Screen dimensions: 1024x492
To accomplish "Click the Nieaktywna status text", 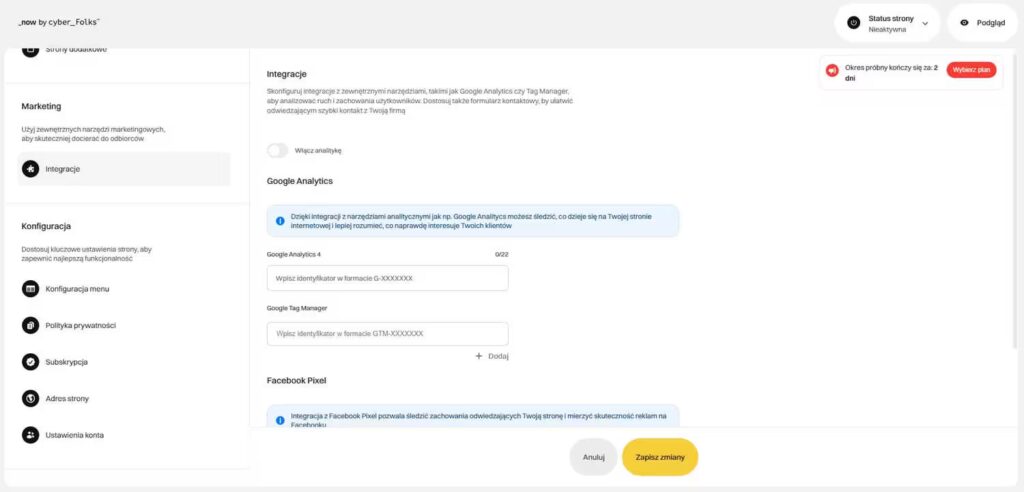I will point(887,30).
